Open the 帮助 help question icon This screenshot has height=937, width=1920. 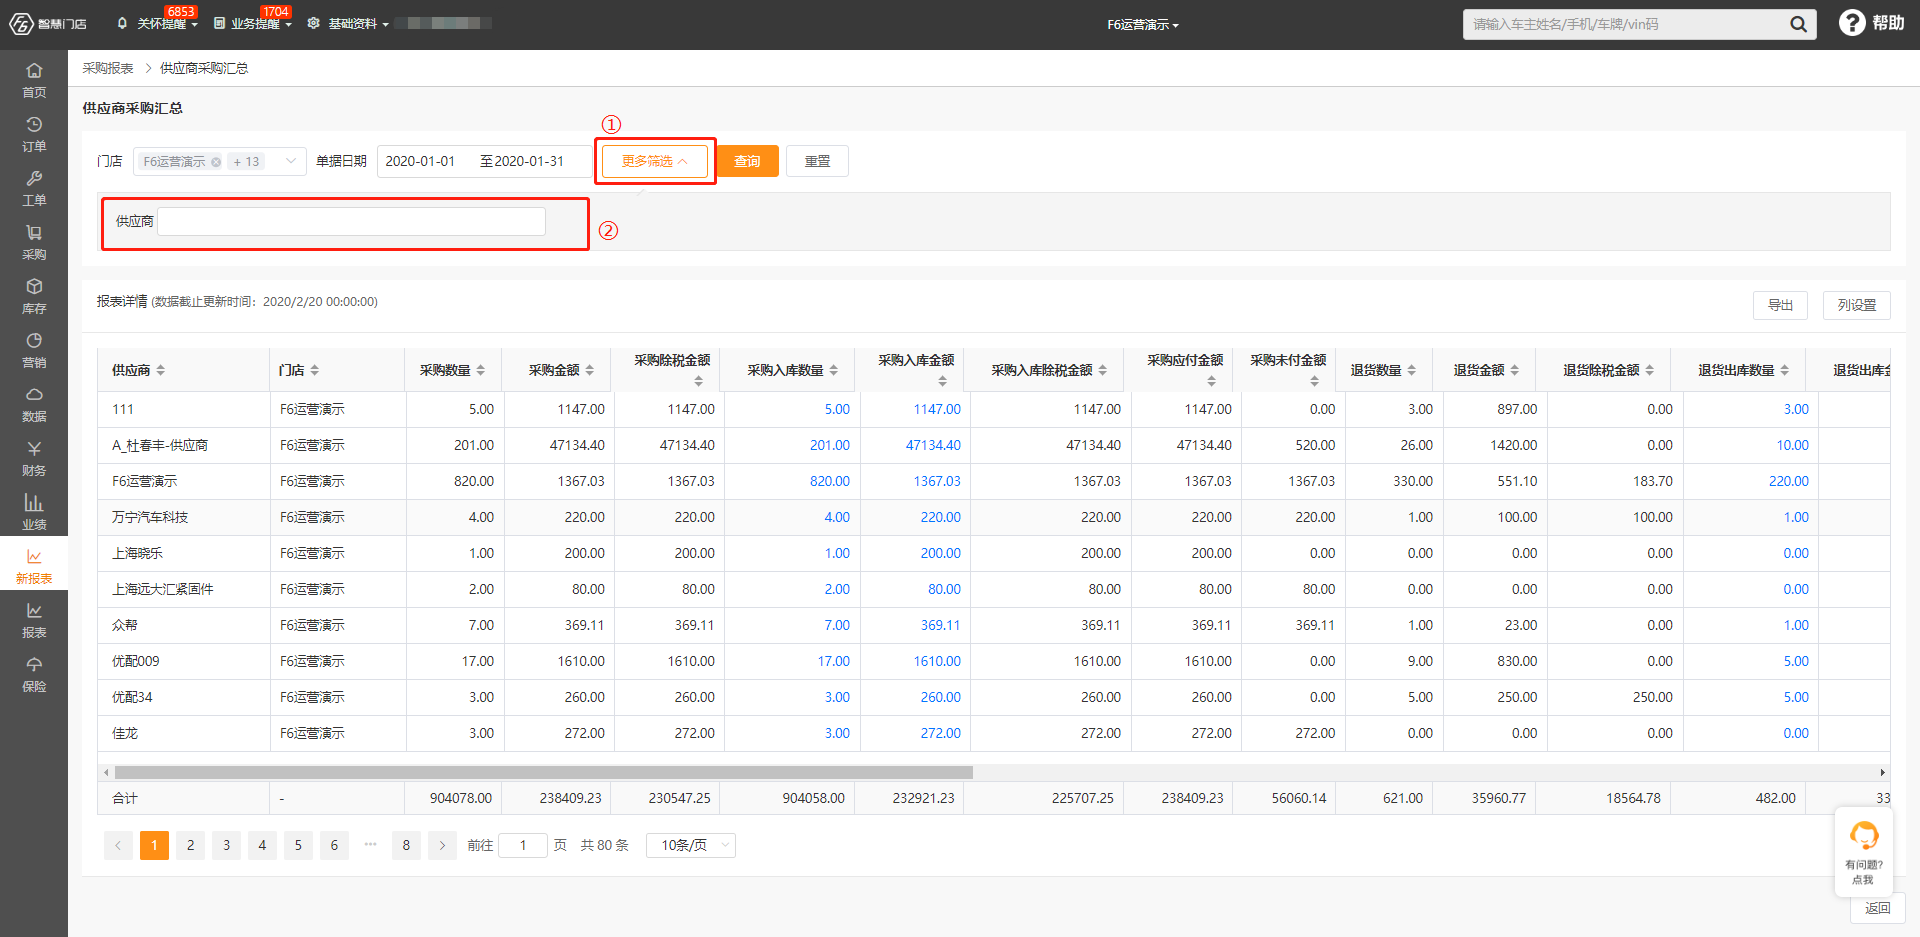[x=1852, y=23]
